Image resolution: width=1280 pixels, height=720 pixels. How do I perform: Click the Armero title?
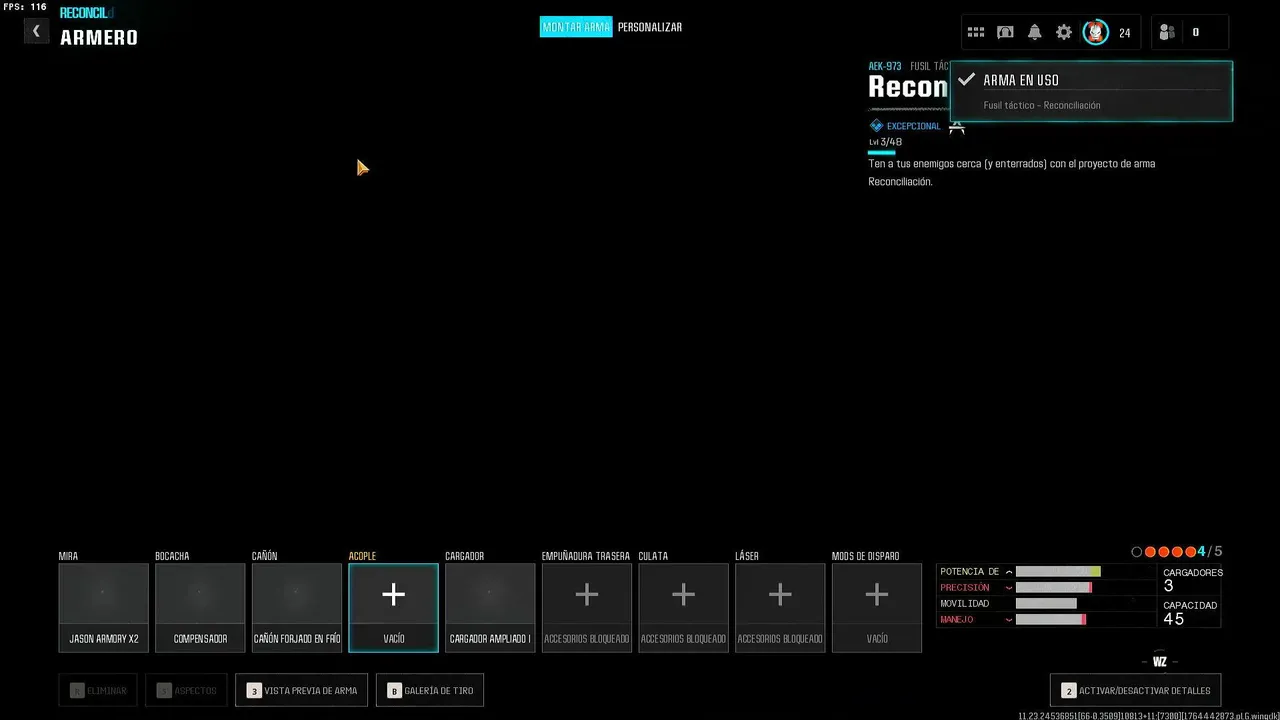(x=99, y=38)
